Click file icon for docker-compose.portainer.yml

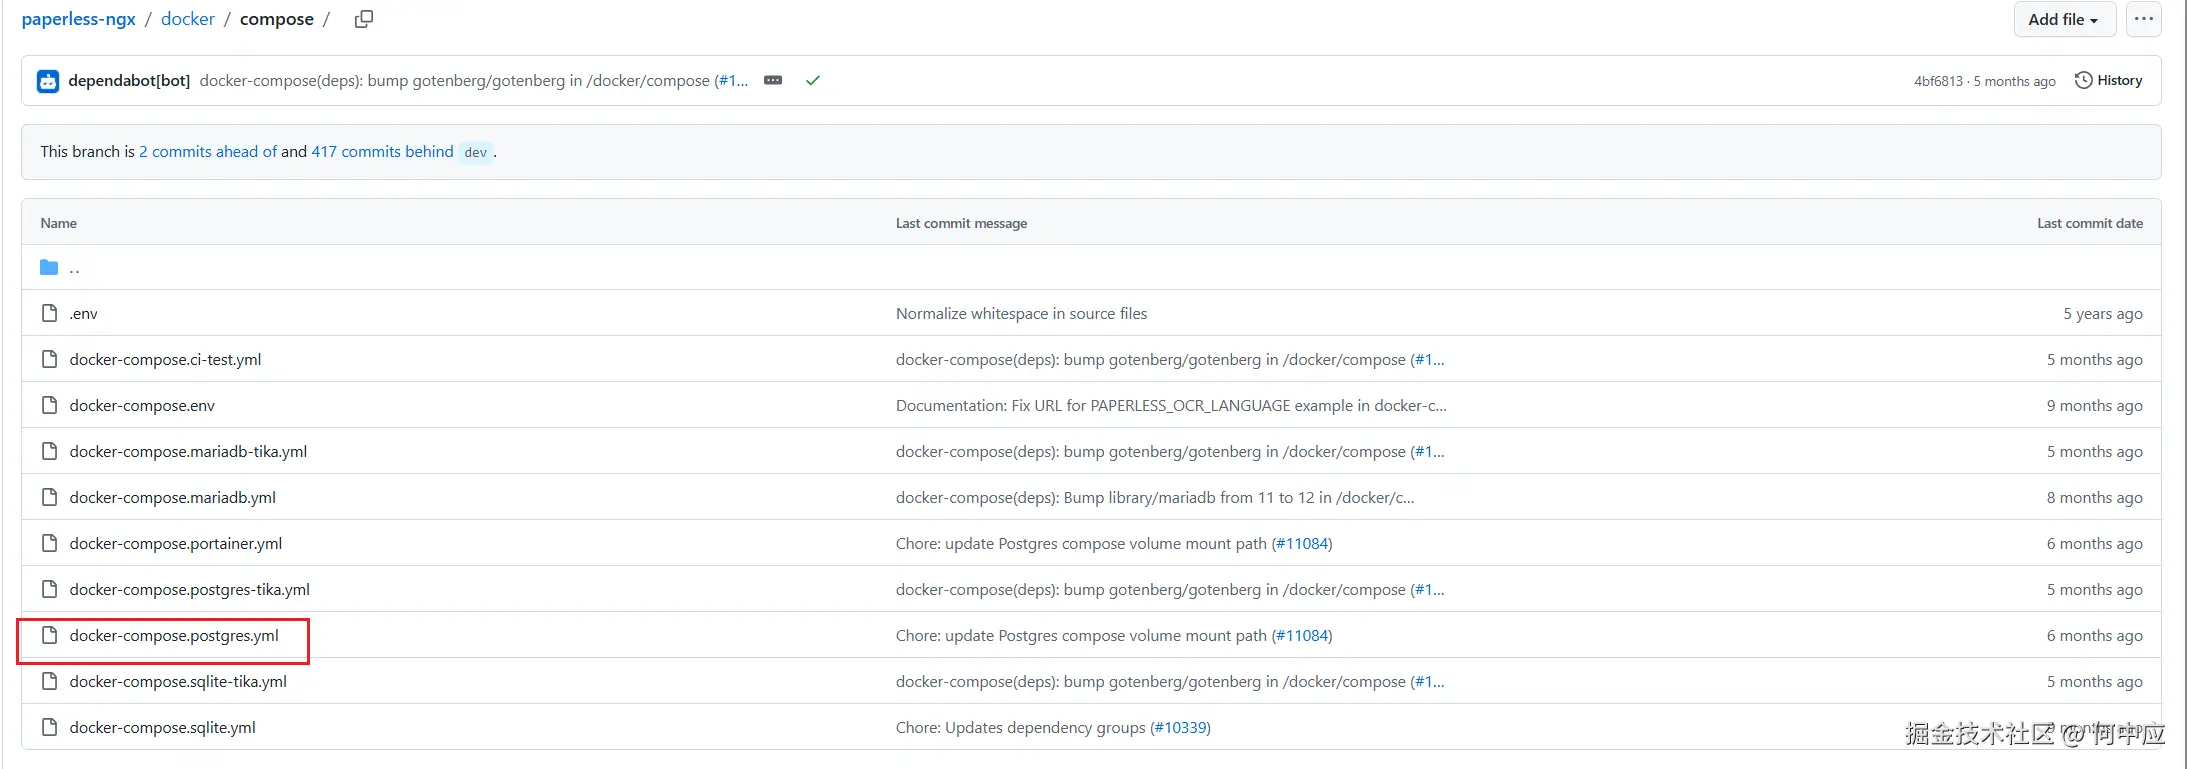49,543
